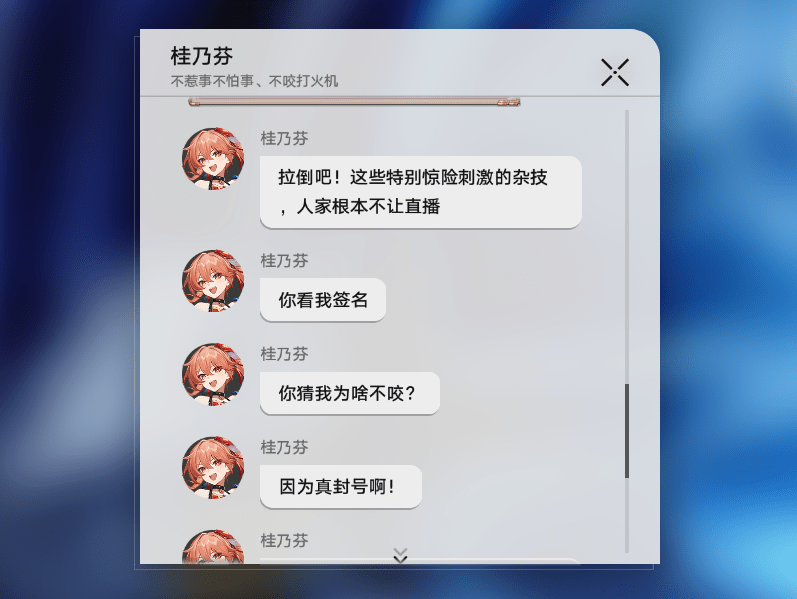Click the partially visible avatar at bottom of chat

point(213,547)
